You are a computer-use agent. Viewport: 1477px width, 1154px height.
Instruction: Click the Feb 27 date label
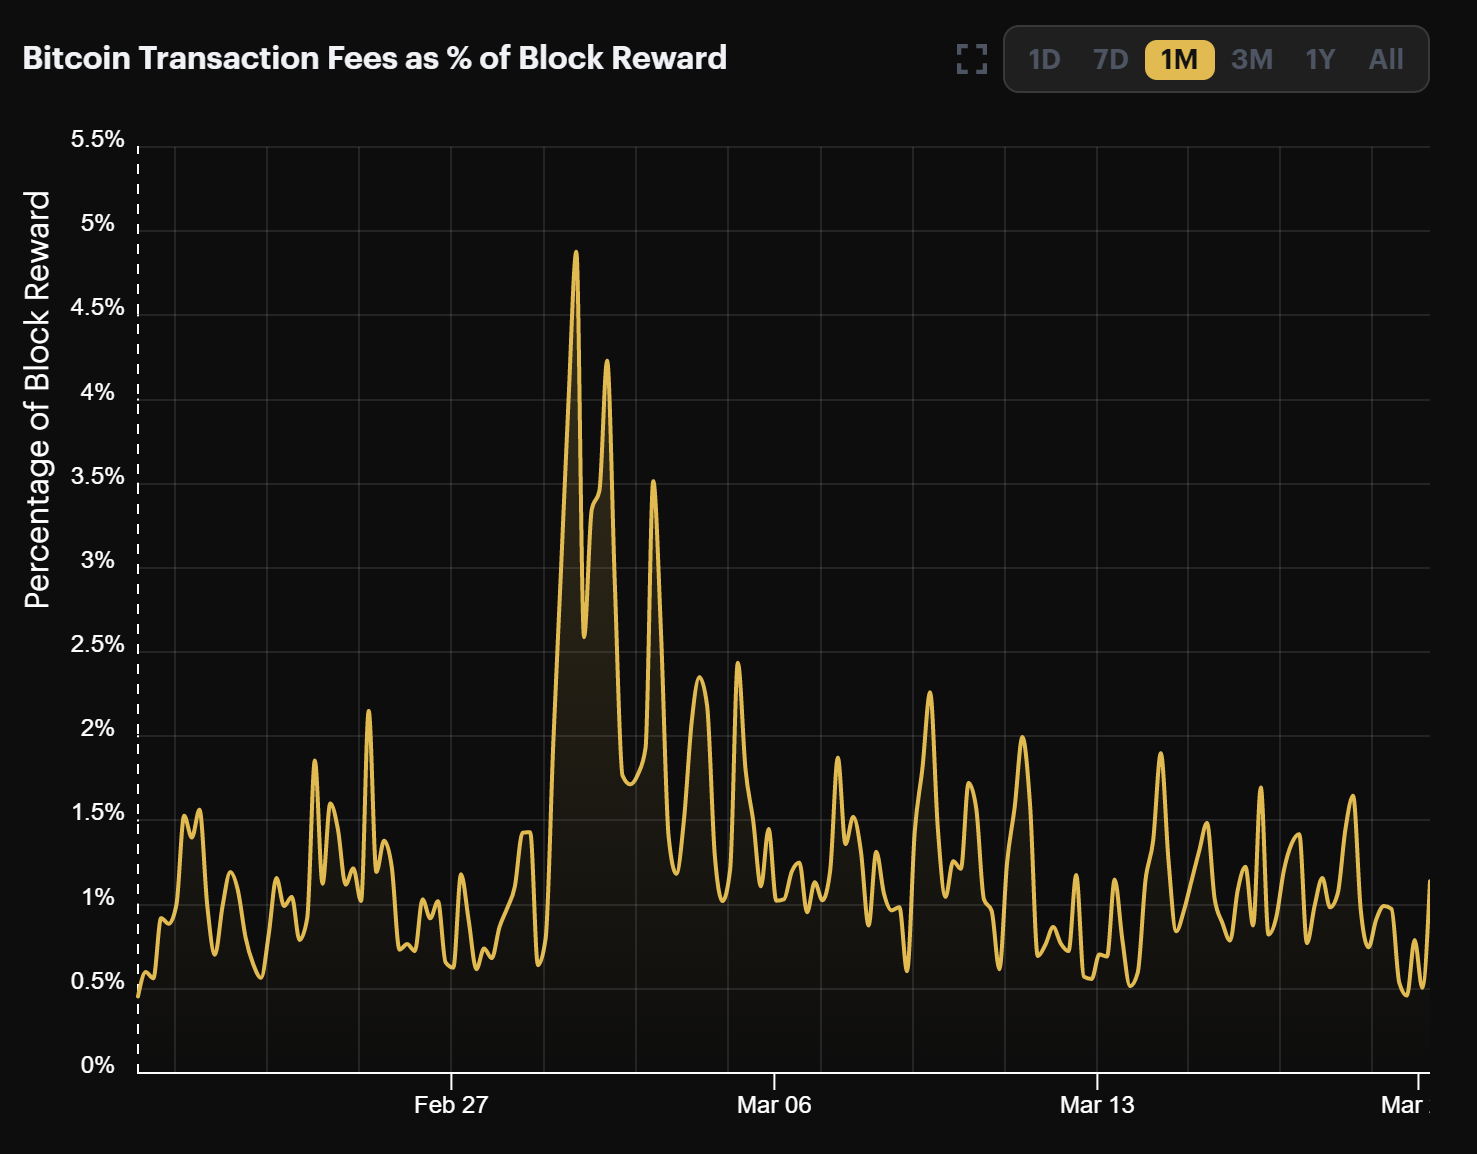(453, 1106)
